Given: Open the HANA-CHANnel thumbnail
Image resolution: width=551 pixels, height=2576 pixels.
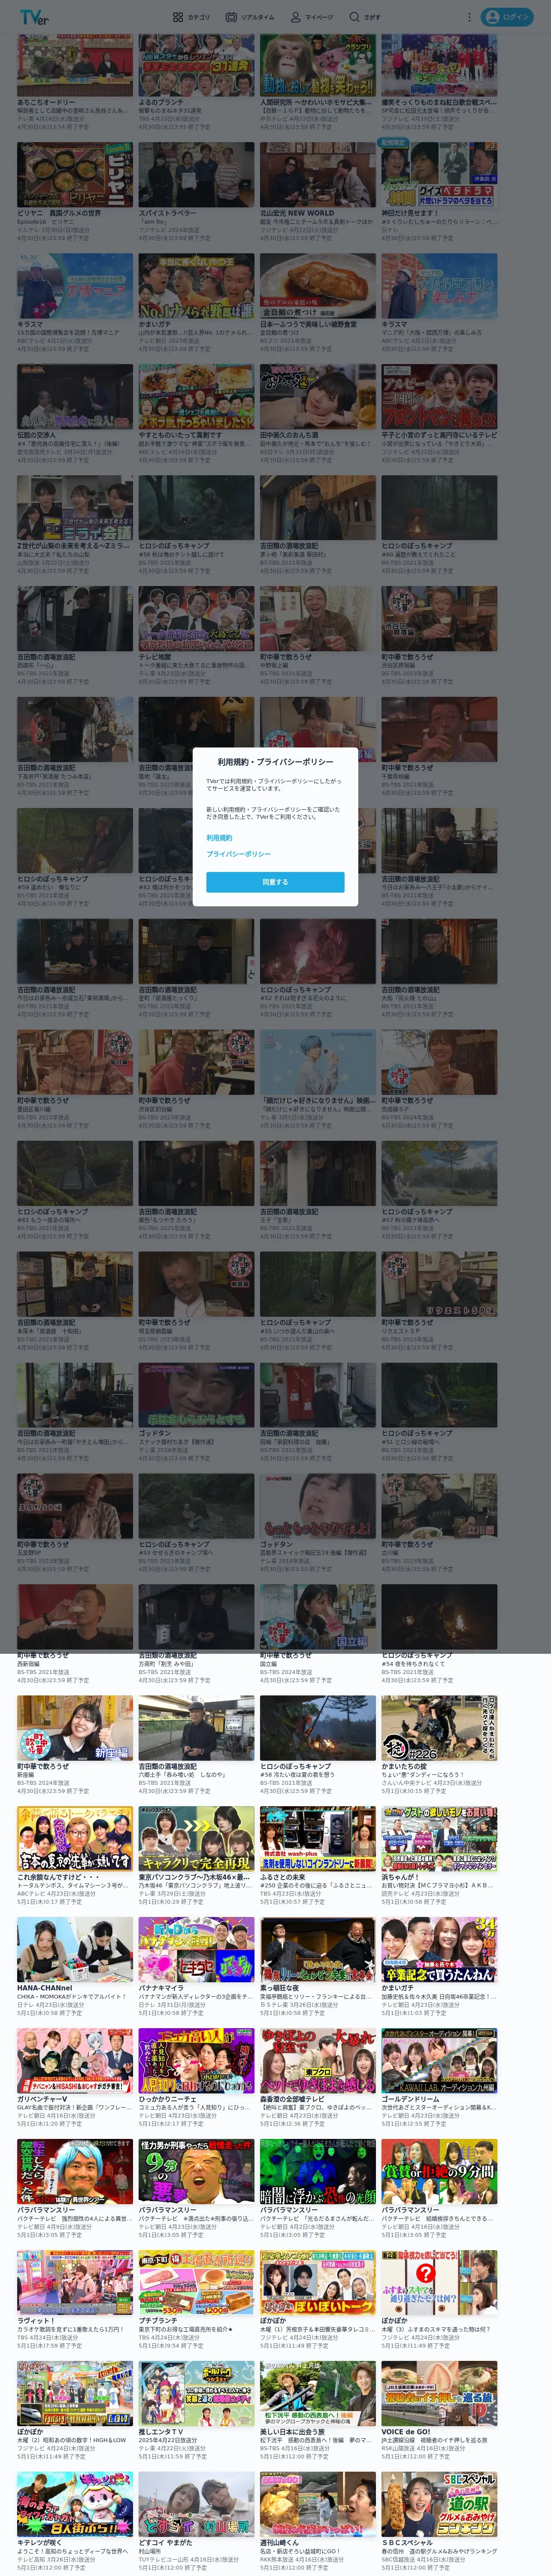Looking at the screenshot, I should (75, 1950).
